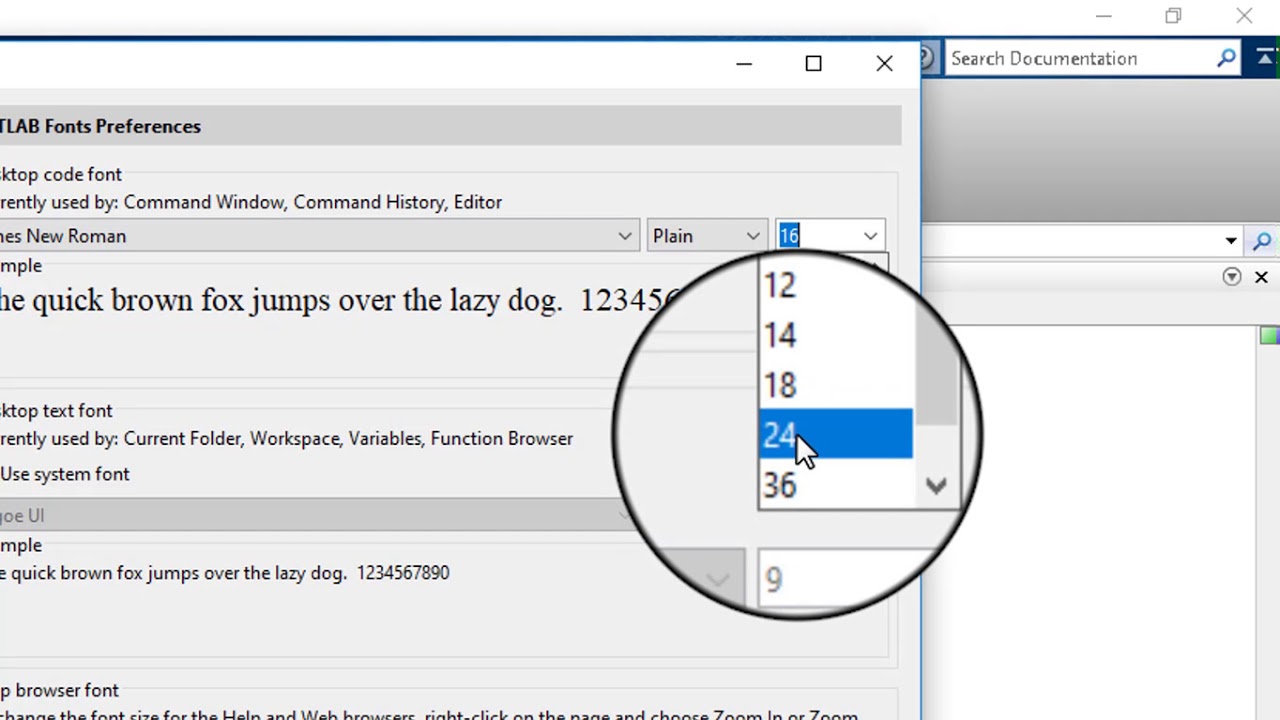This screenshot has width=1280, height=720.
Task: Click the Search Documentation field
Action: point(1079,59)
